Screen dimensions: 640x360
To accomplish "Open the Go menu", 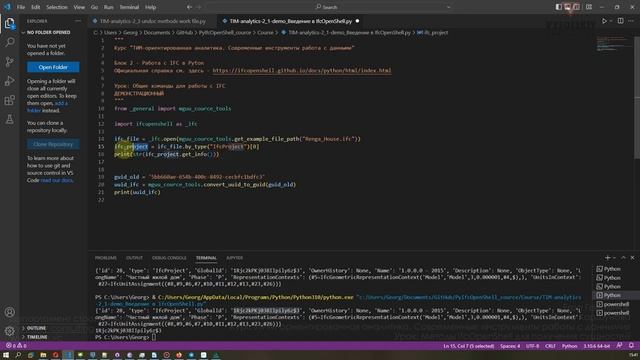I will (x=94, y=7).
